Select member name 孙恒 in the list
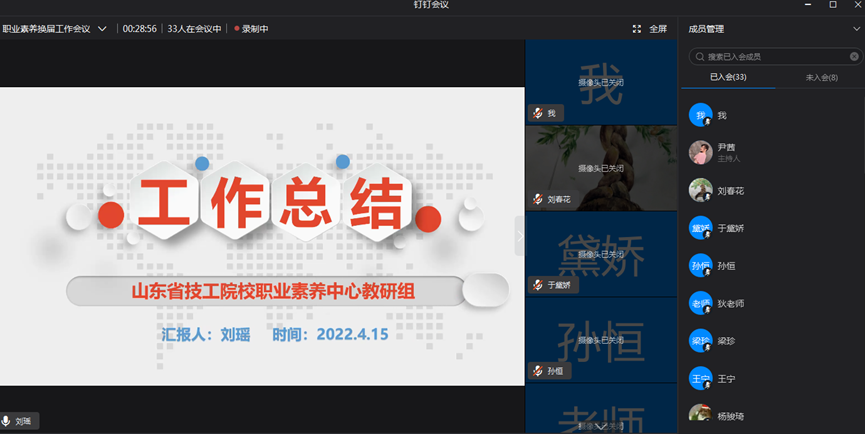This screenshot has height=434, width=865. click(727, 266)
